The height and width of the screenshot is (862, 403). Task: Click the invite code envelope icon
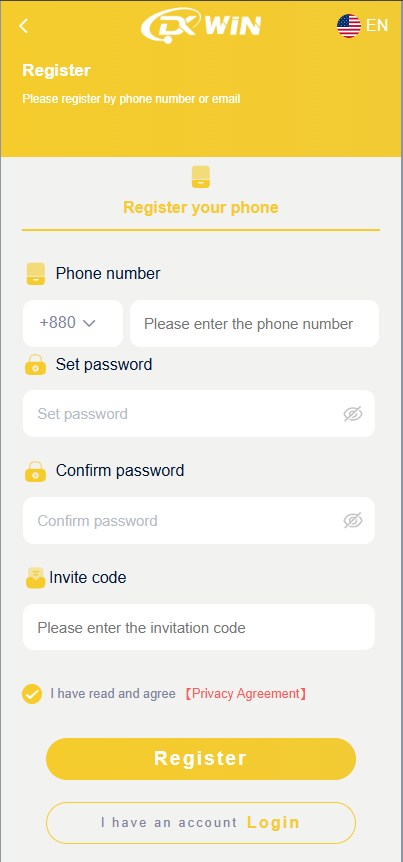click(x=36, y=578)
